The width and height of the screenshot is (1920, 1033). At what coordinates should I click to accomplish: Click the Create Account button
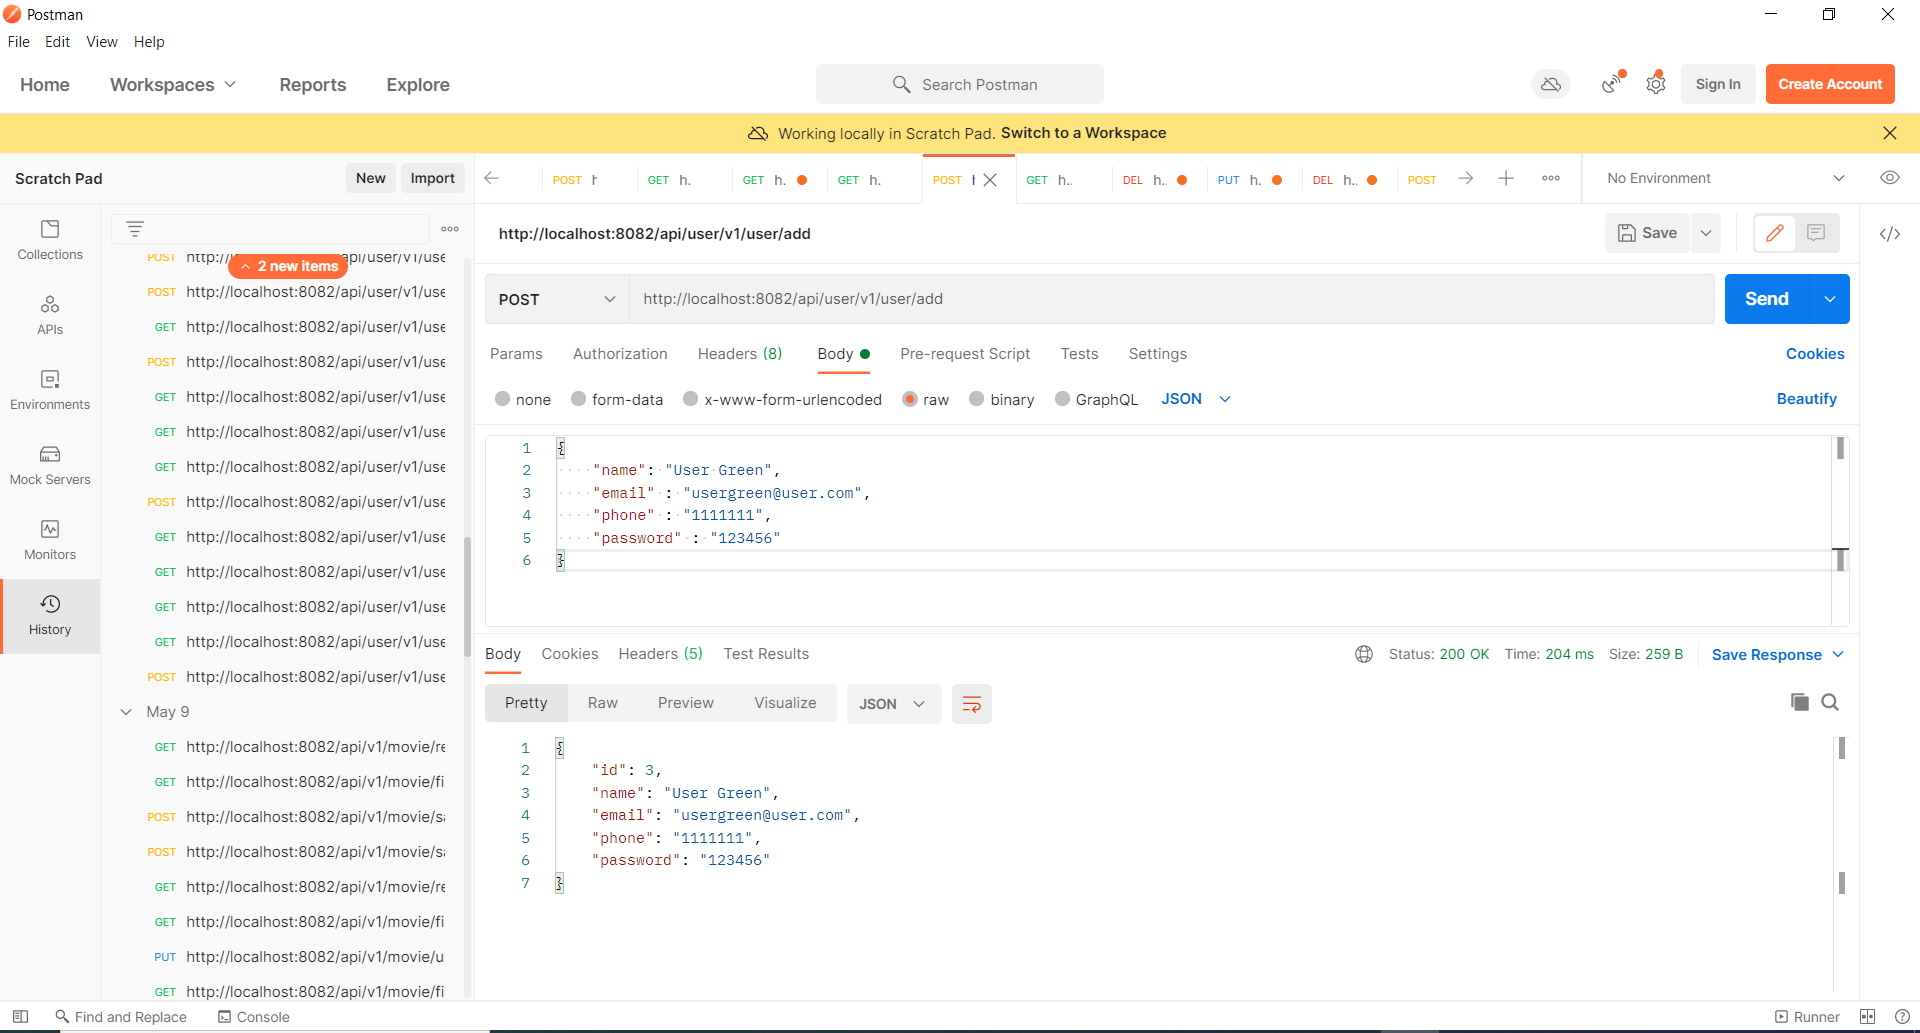click(1830, 85)
